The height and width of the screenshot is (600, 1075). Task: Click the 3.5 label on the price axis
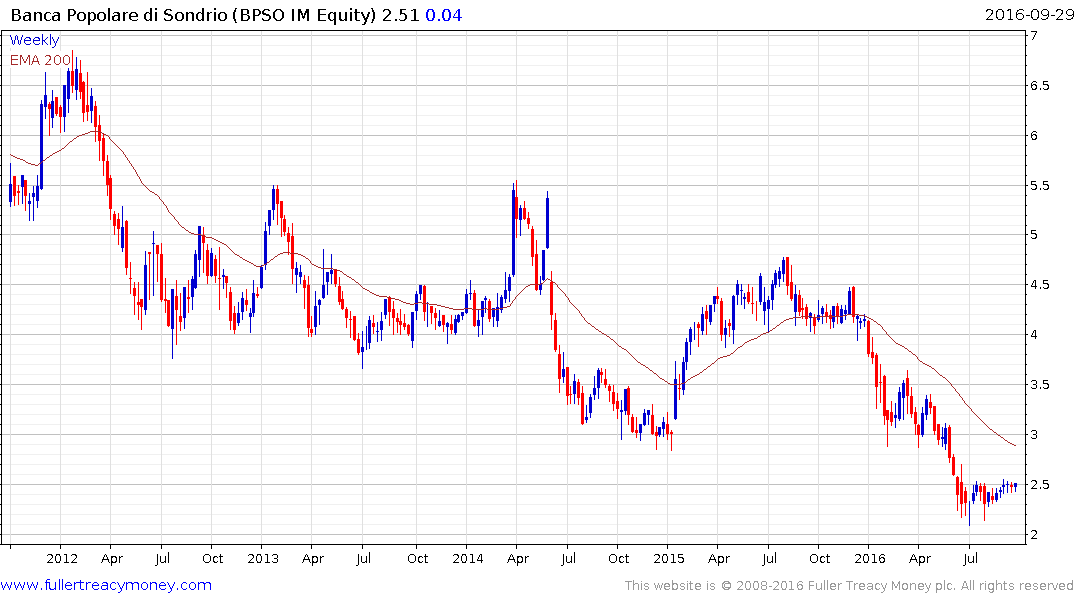click(1039, 385)
